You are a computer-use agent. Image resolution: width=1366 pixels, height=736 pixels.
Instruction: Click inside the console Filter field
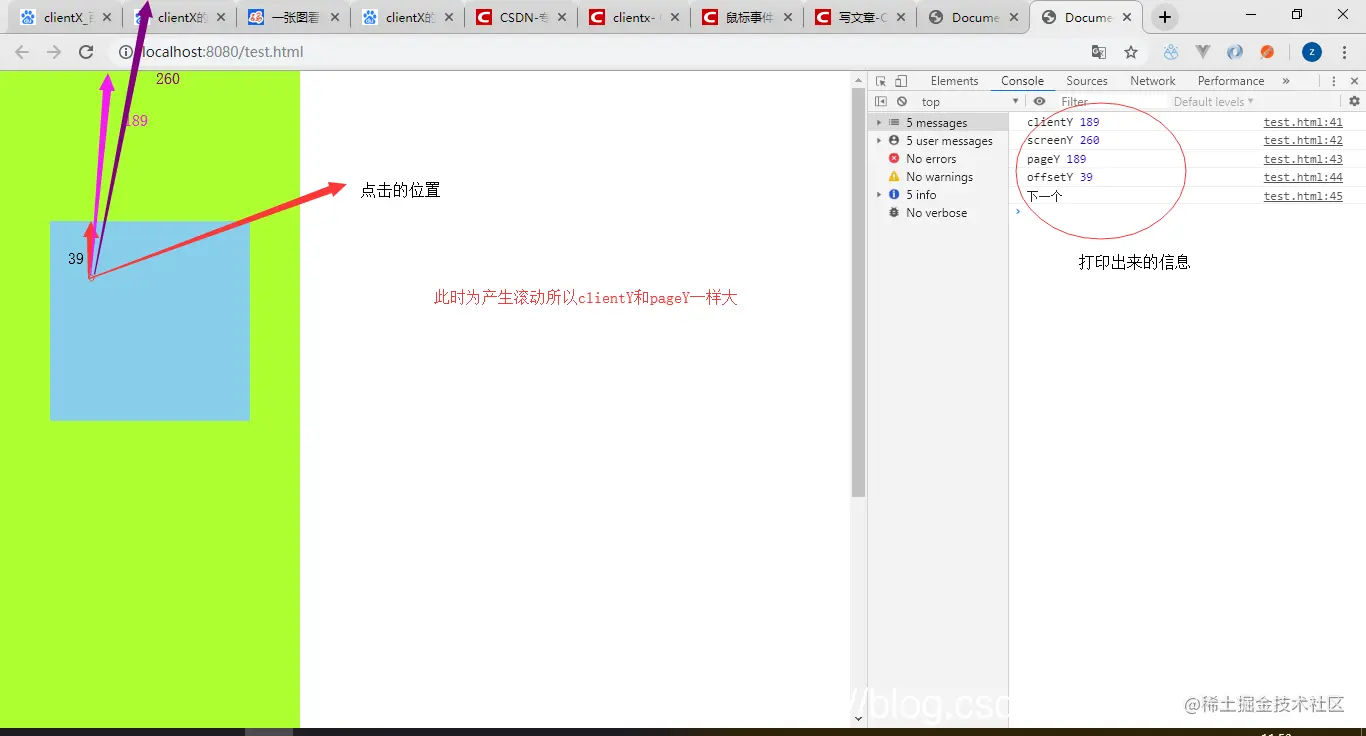(x=1090, y=101)
